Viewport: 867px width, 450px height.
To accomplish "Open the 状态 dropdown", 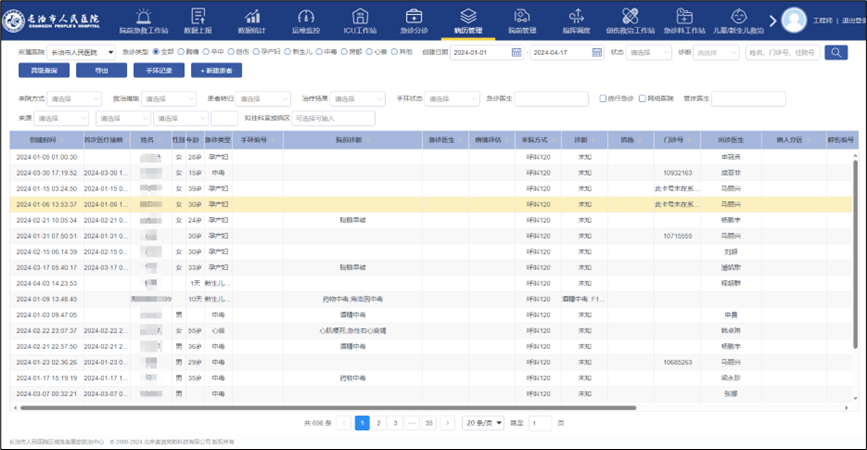I will click(x=649, y=53).
